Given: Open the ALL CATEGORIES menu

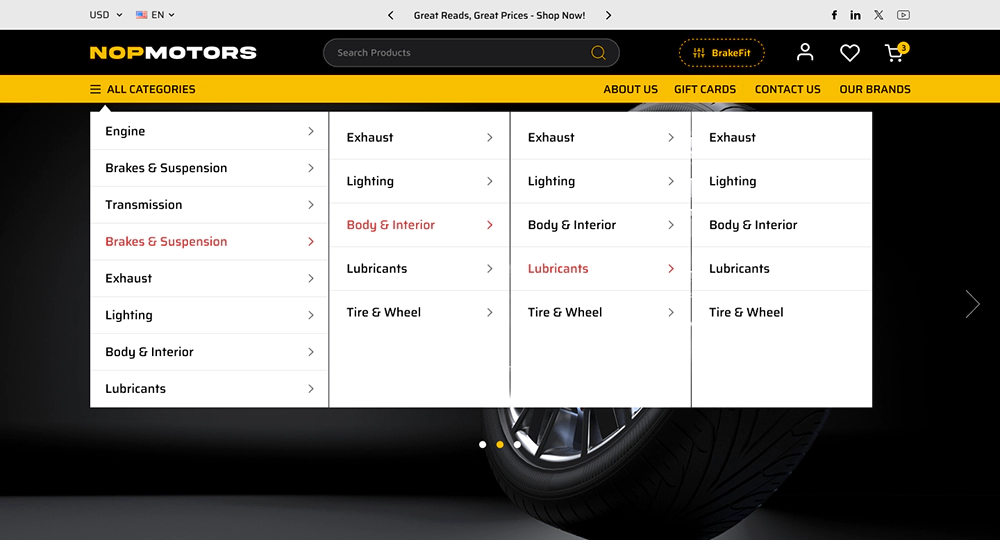Looking at the screenshot, I should pyautogui.click(x=143, y=89).
